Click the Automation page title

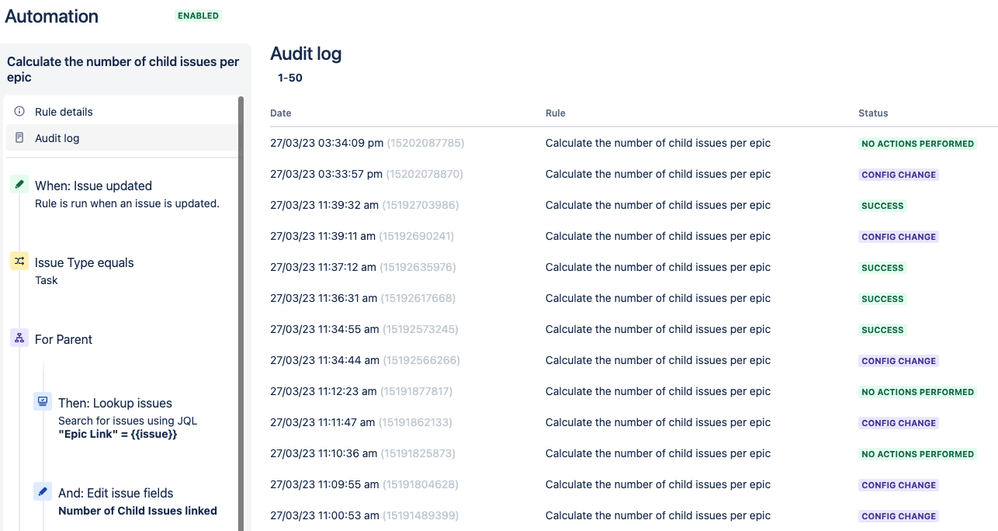point(52,16)
